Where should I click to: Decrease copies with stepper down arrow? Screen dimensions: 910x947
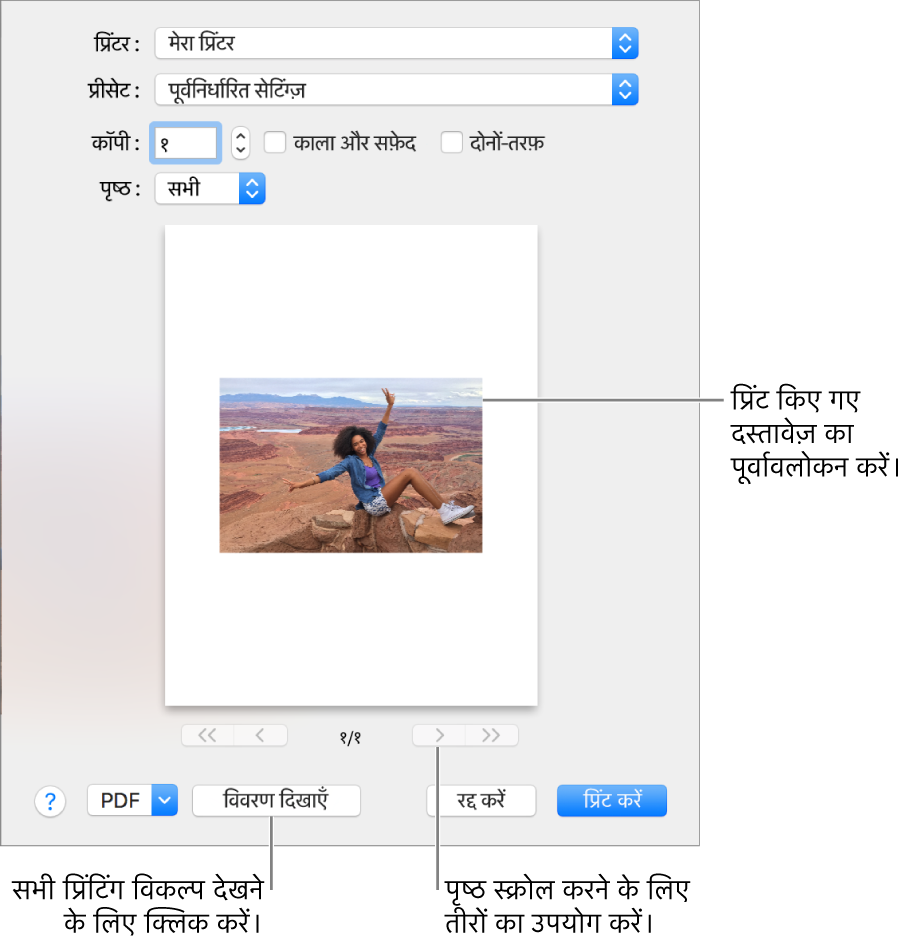coord(240,150)
